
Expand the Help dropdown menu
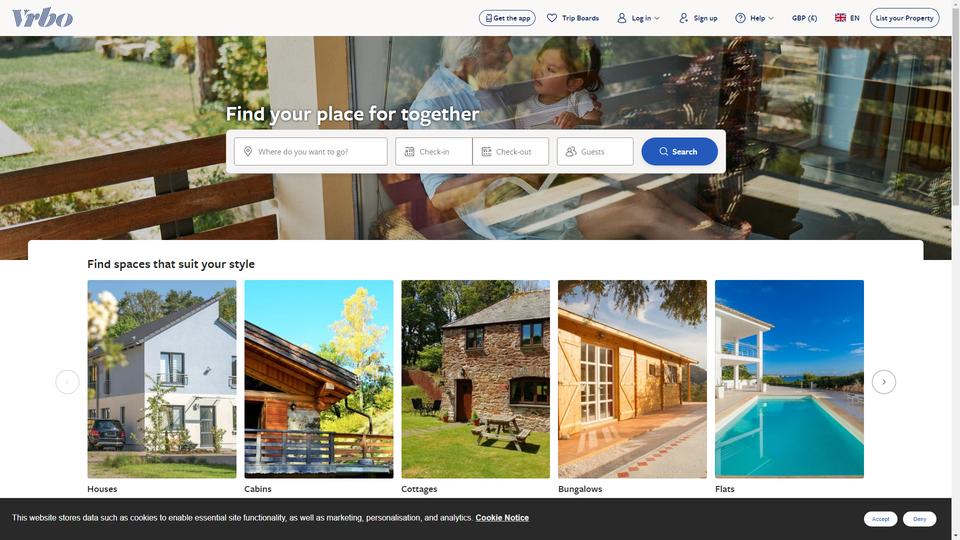pyautogui.click(x=754, y=18)
